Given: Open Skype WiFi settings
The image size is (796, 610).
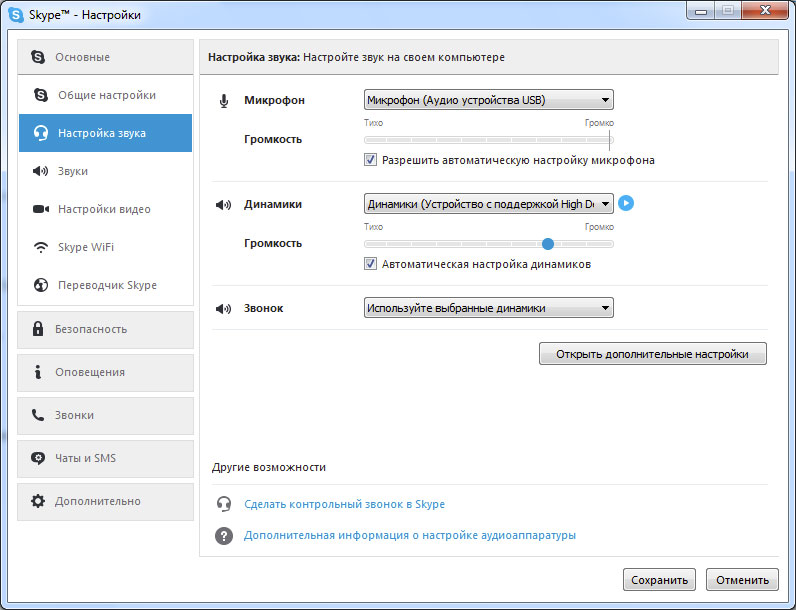Looking at the screenshot, I should 106,247.
